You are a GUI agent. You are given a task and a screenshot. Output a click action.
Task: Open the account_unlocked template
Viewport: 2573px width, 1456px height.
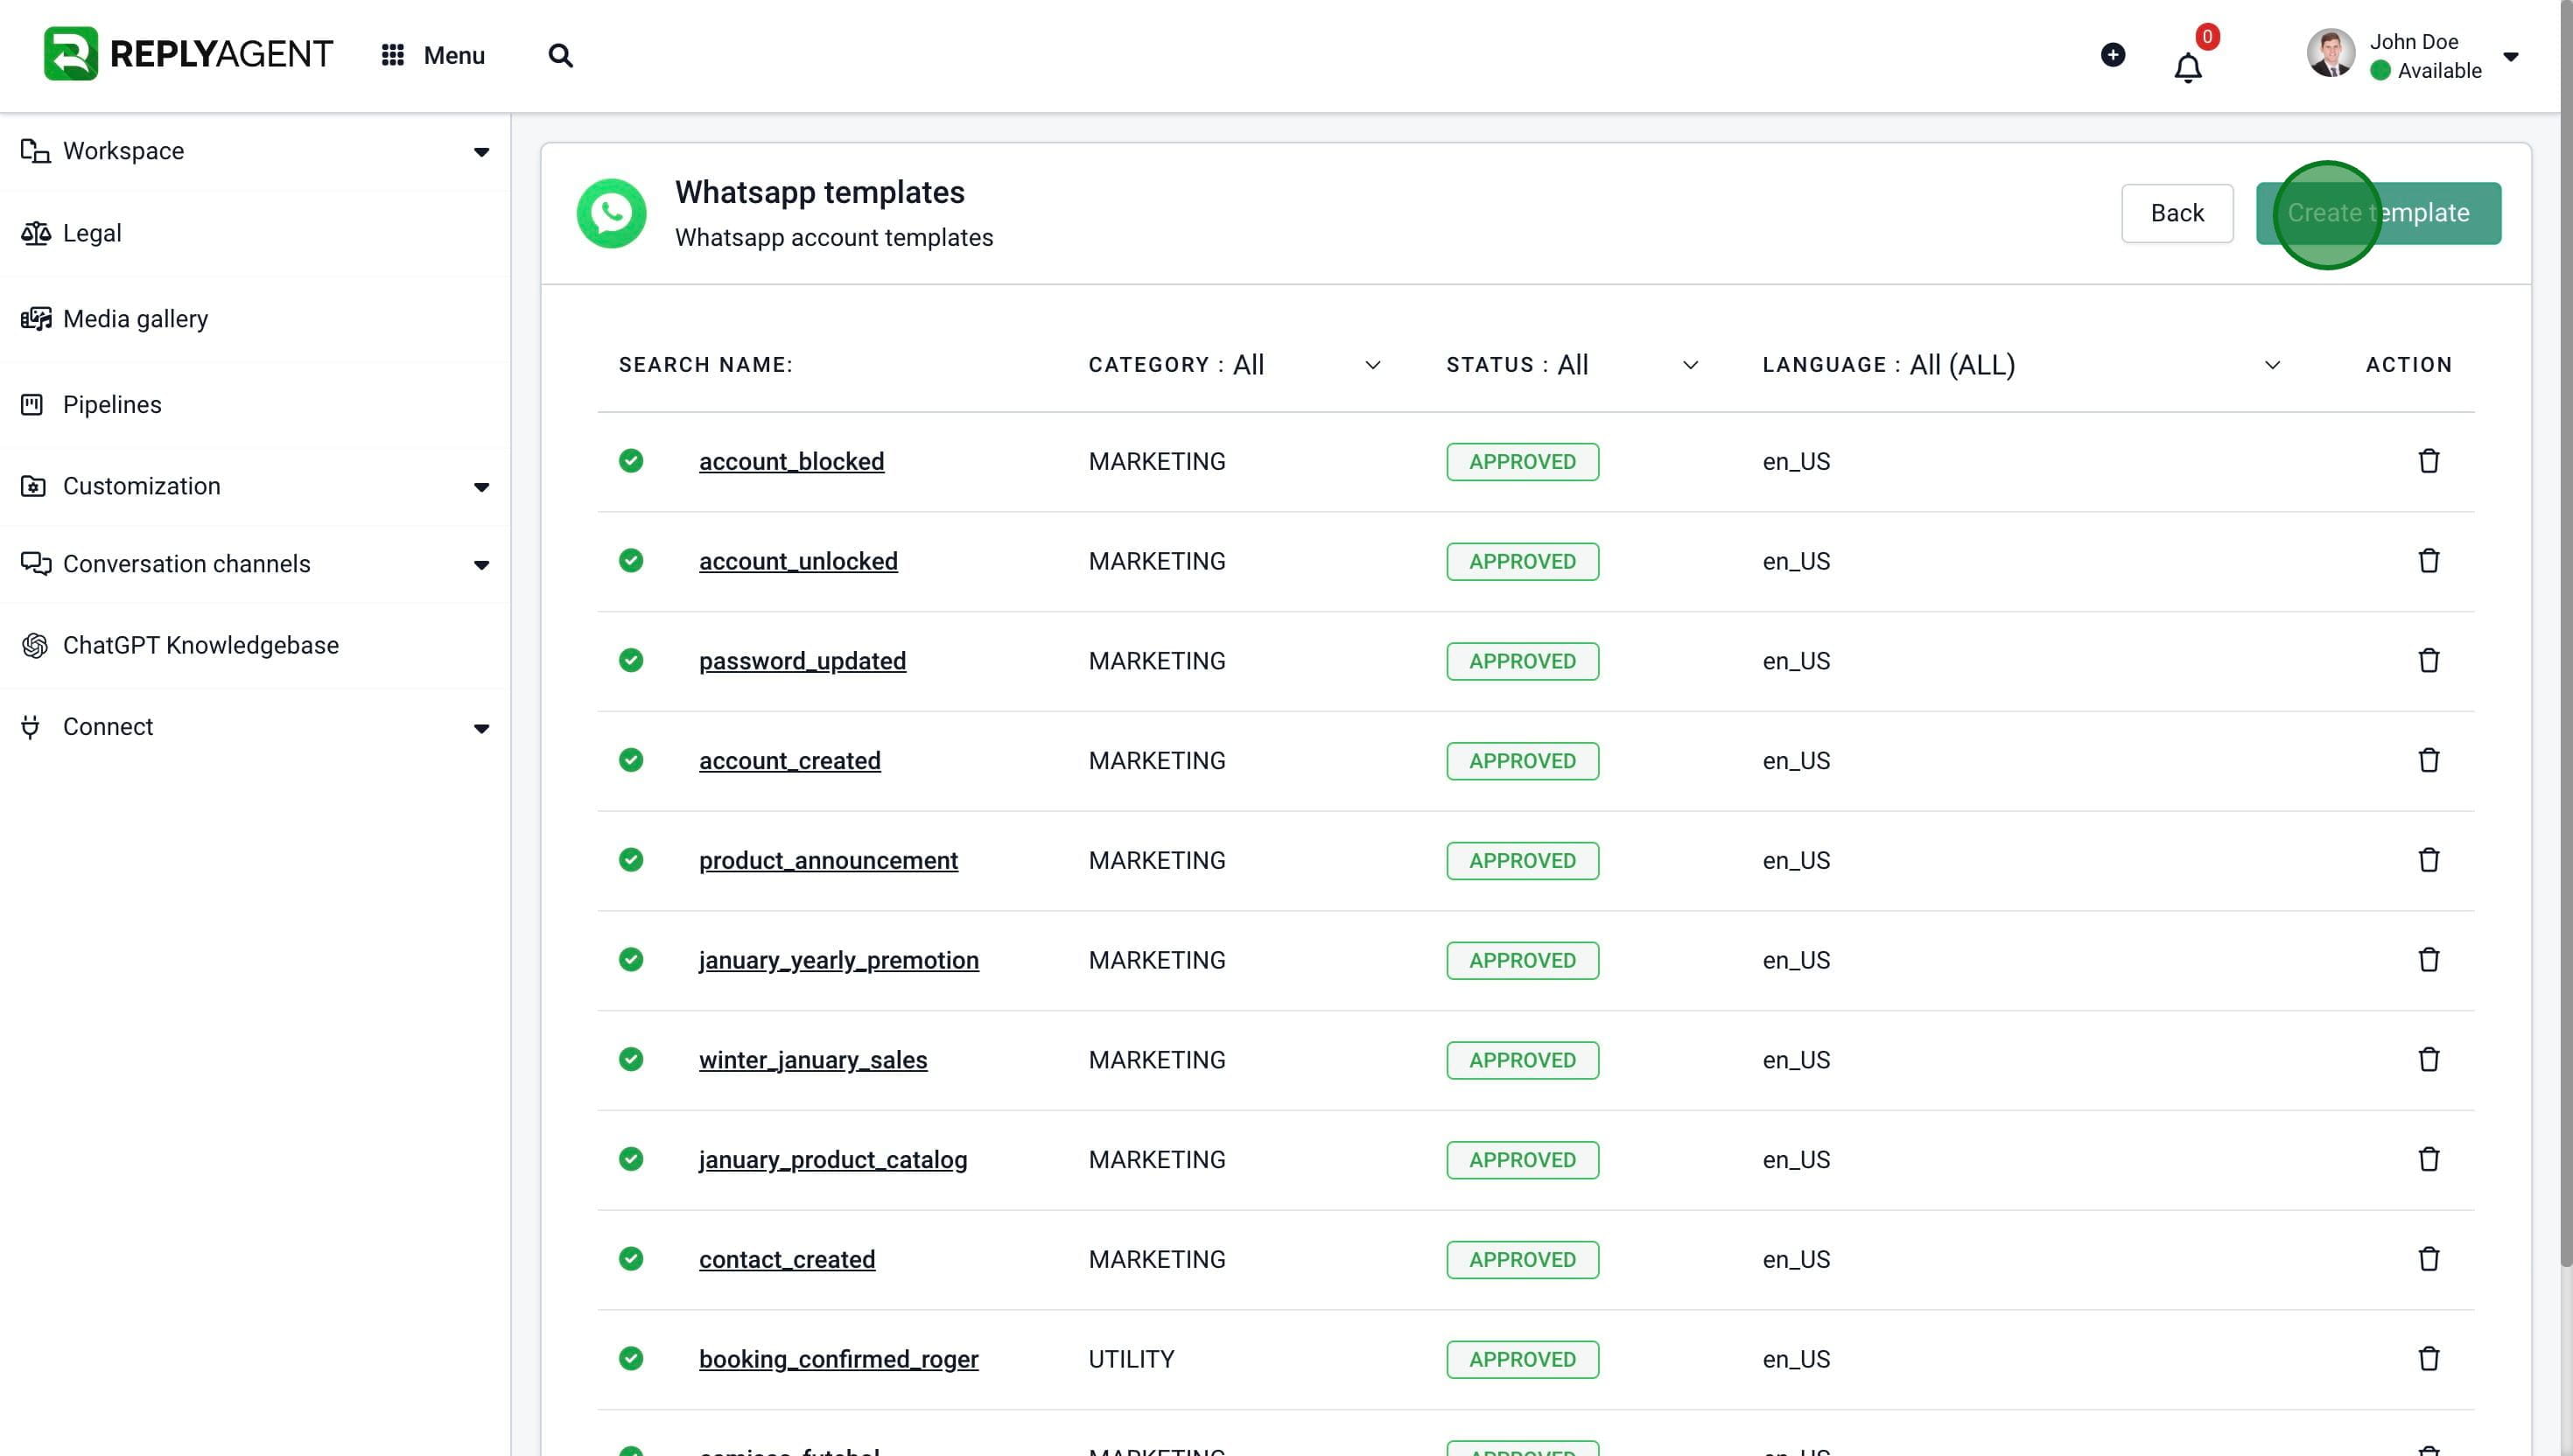click(x=798, y=562)
